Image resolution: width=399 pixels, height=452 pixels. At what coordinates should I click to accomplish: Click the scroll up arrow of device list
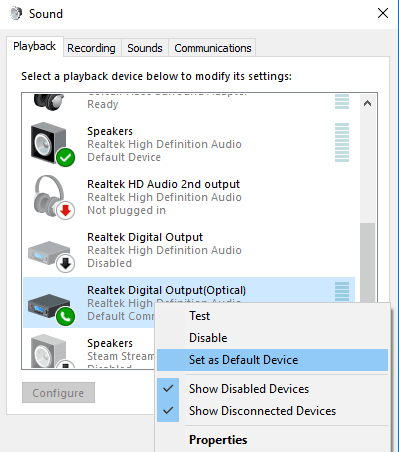coord(367,103)
